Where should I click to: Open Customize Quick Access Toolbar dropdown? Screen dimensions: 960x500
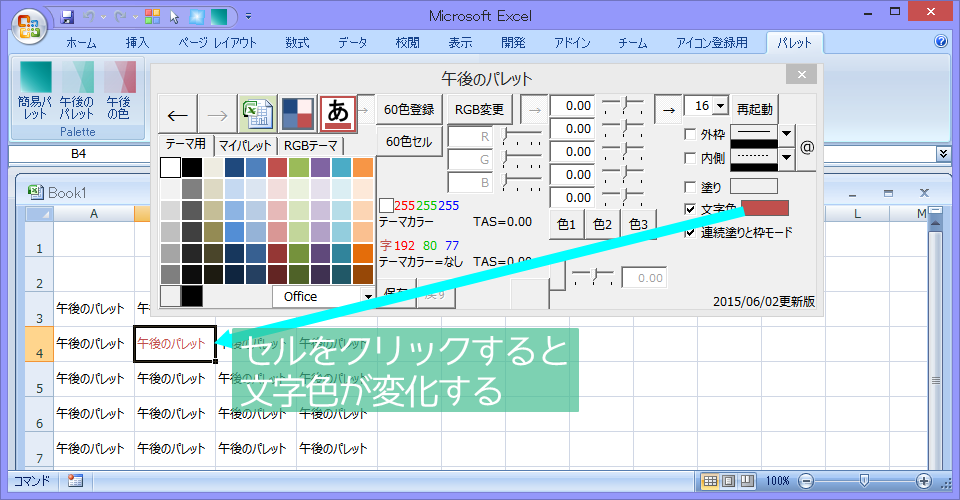tap(249, 17)
